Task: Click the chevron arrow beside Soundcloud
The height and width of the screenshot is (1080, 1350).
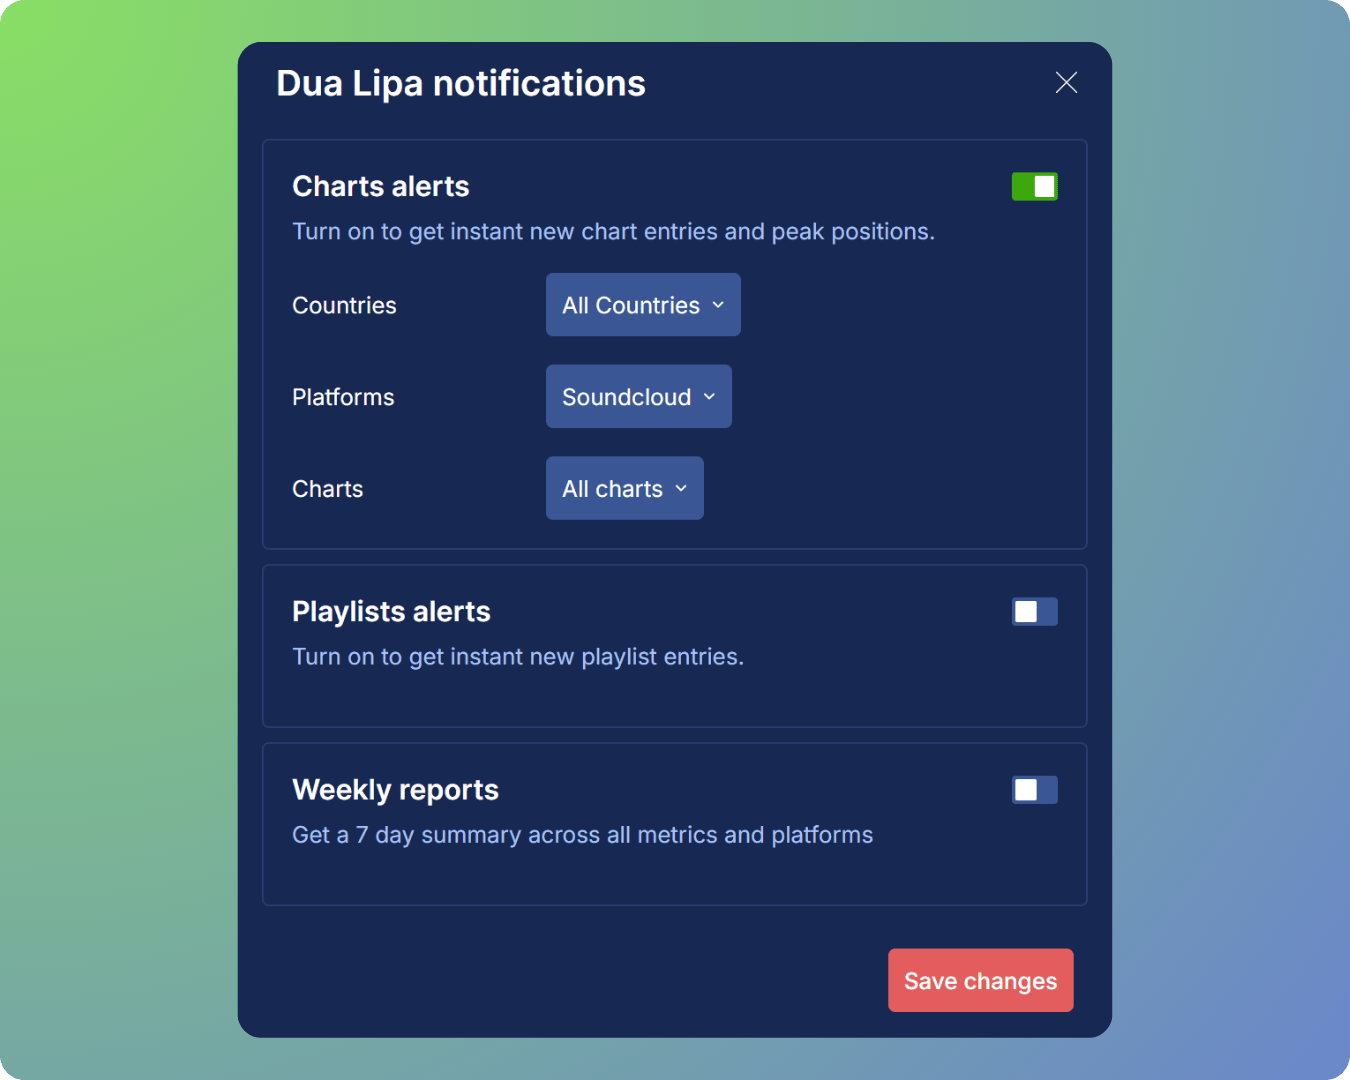Action: click(x=709, y=397)
